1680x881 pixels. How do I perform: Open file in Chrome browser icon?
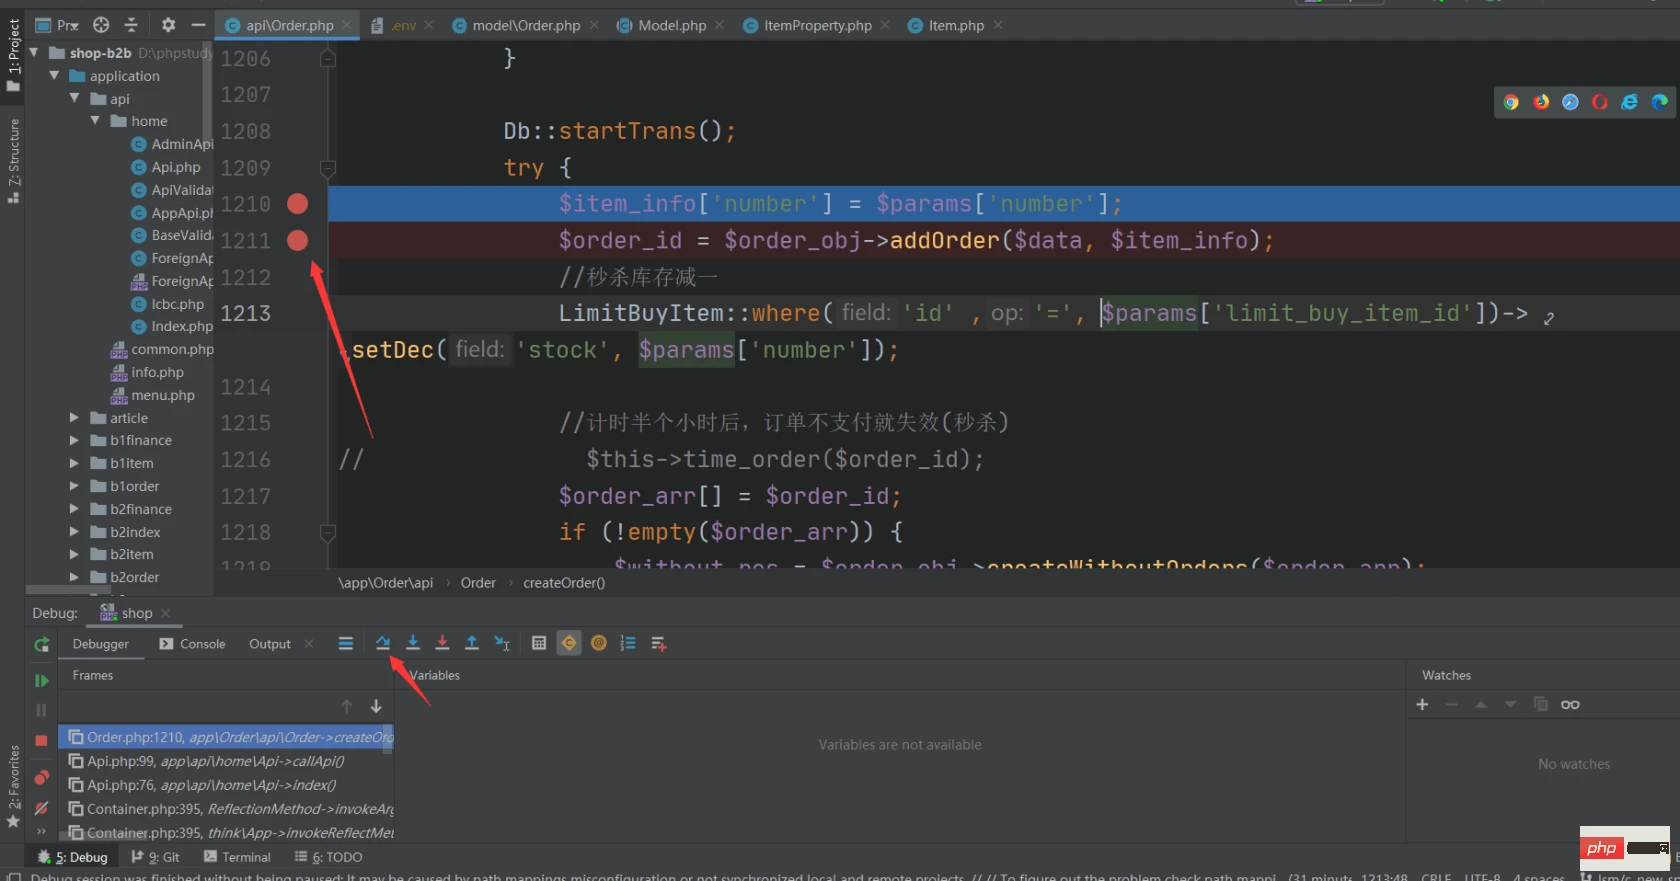pos(1511,102)
